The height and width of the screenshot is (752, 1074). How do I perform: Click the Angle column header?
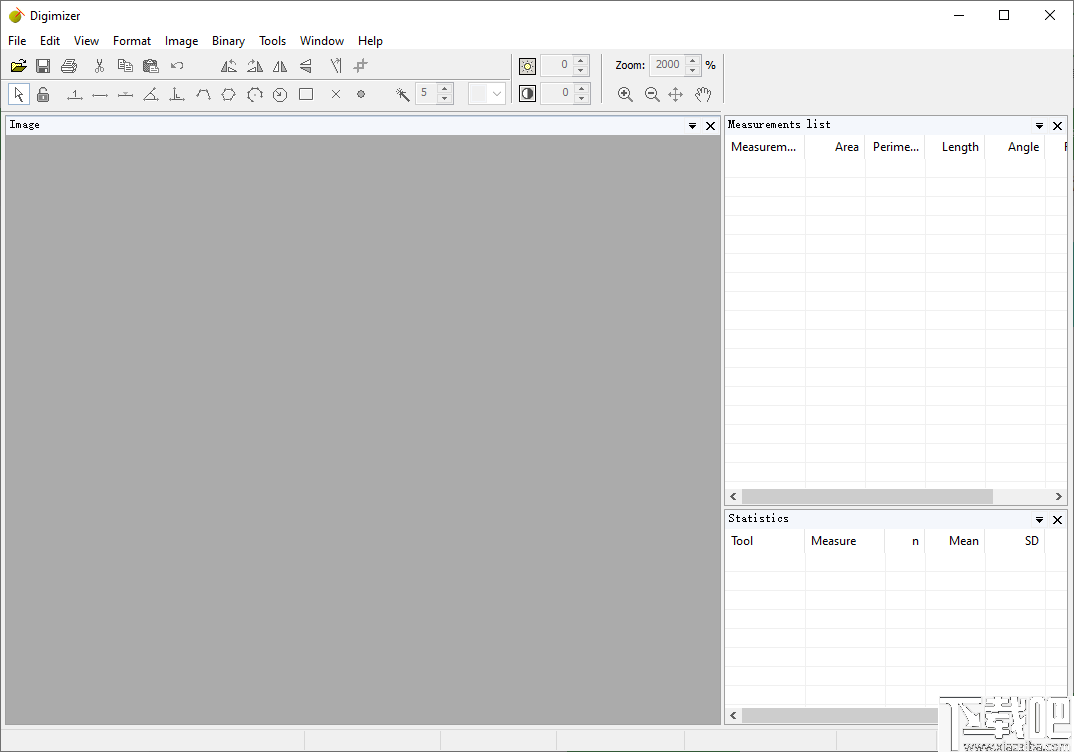click(x=1015, y=147)
